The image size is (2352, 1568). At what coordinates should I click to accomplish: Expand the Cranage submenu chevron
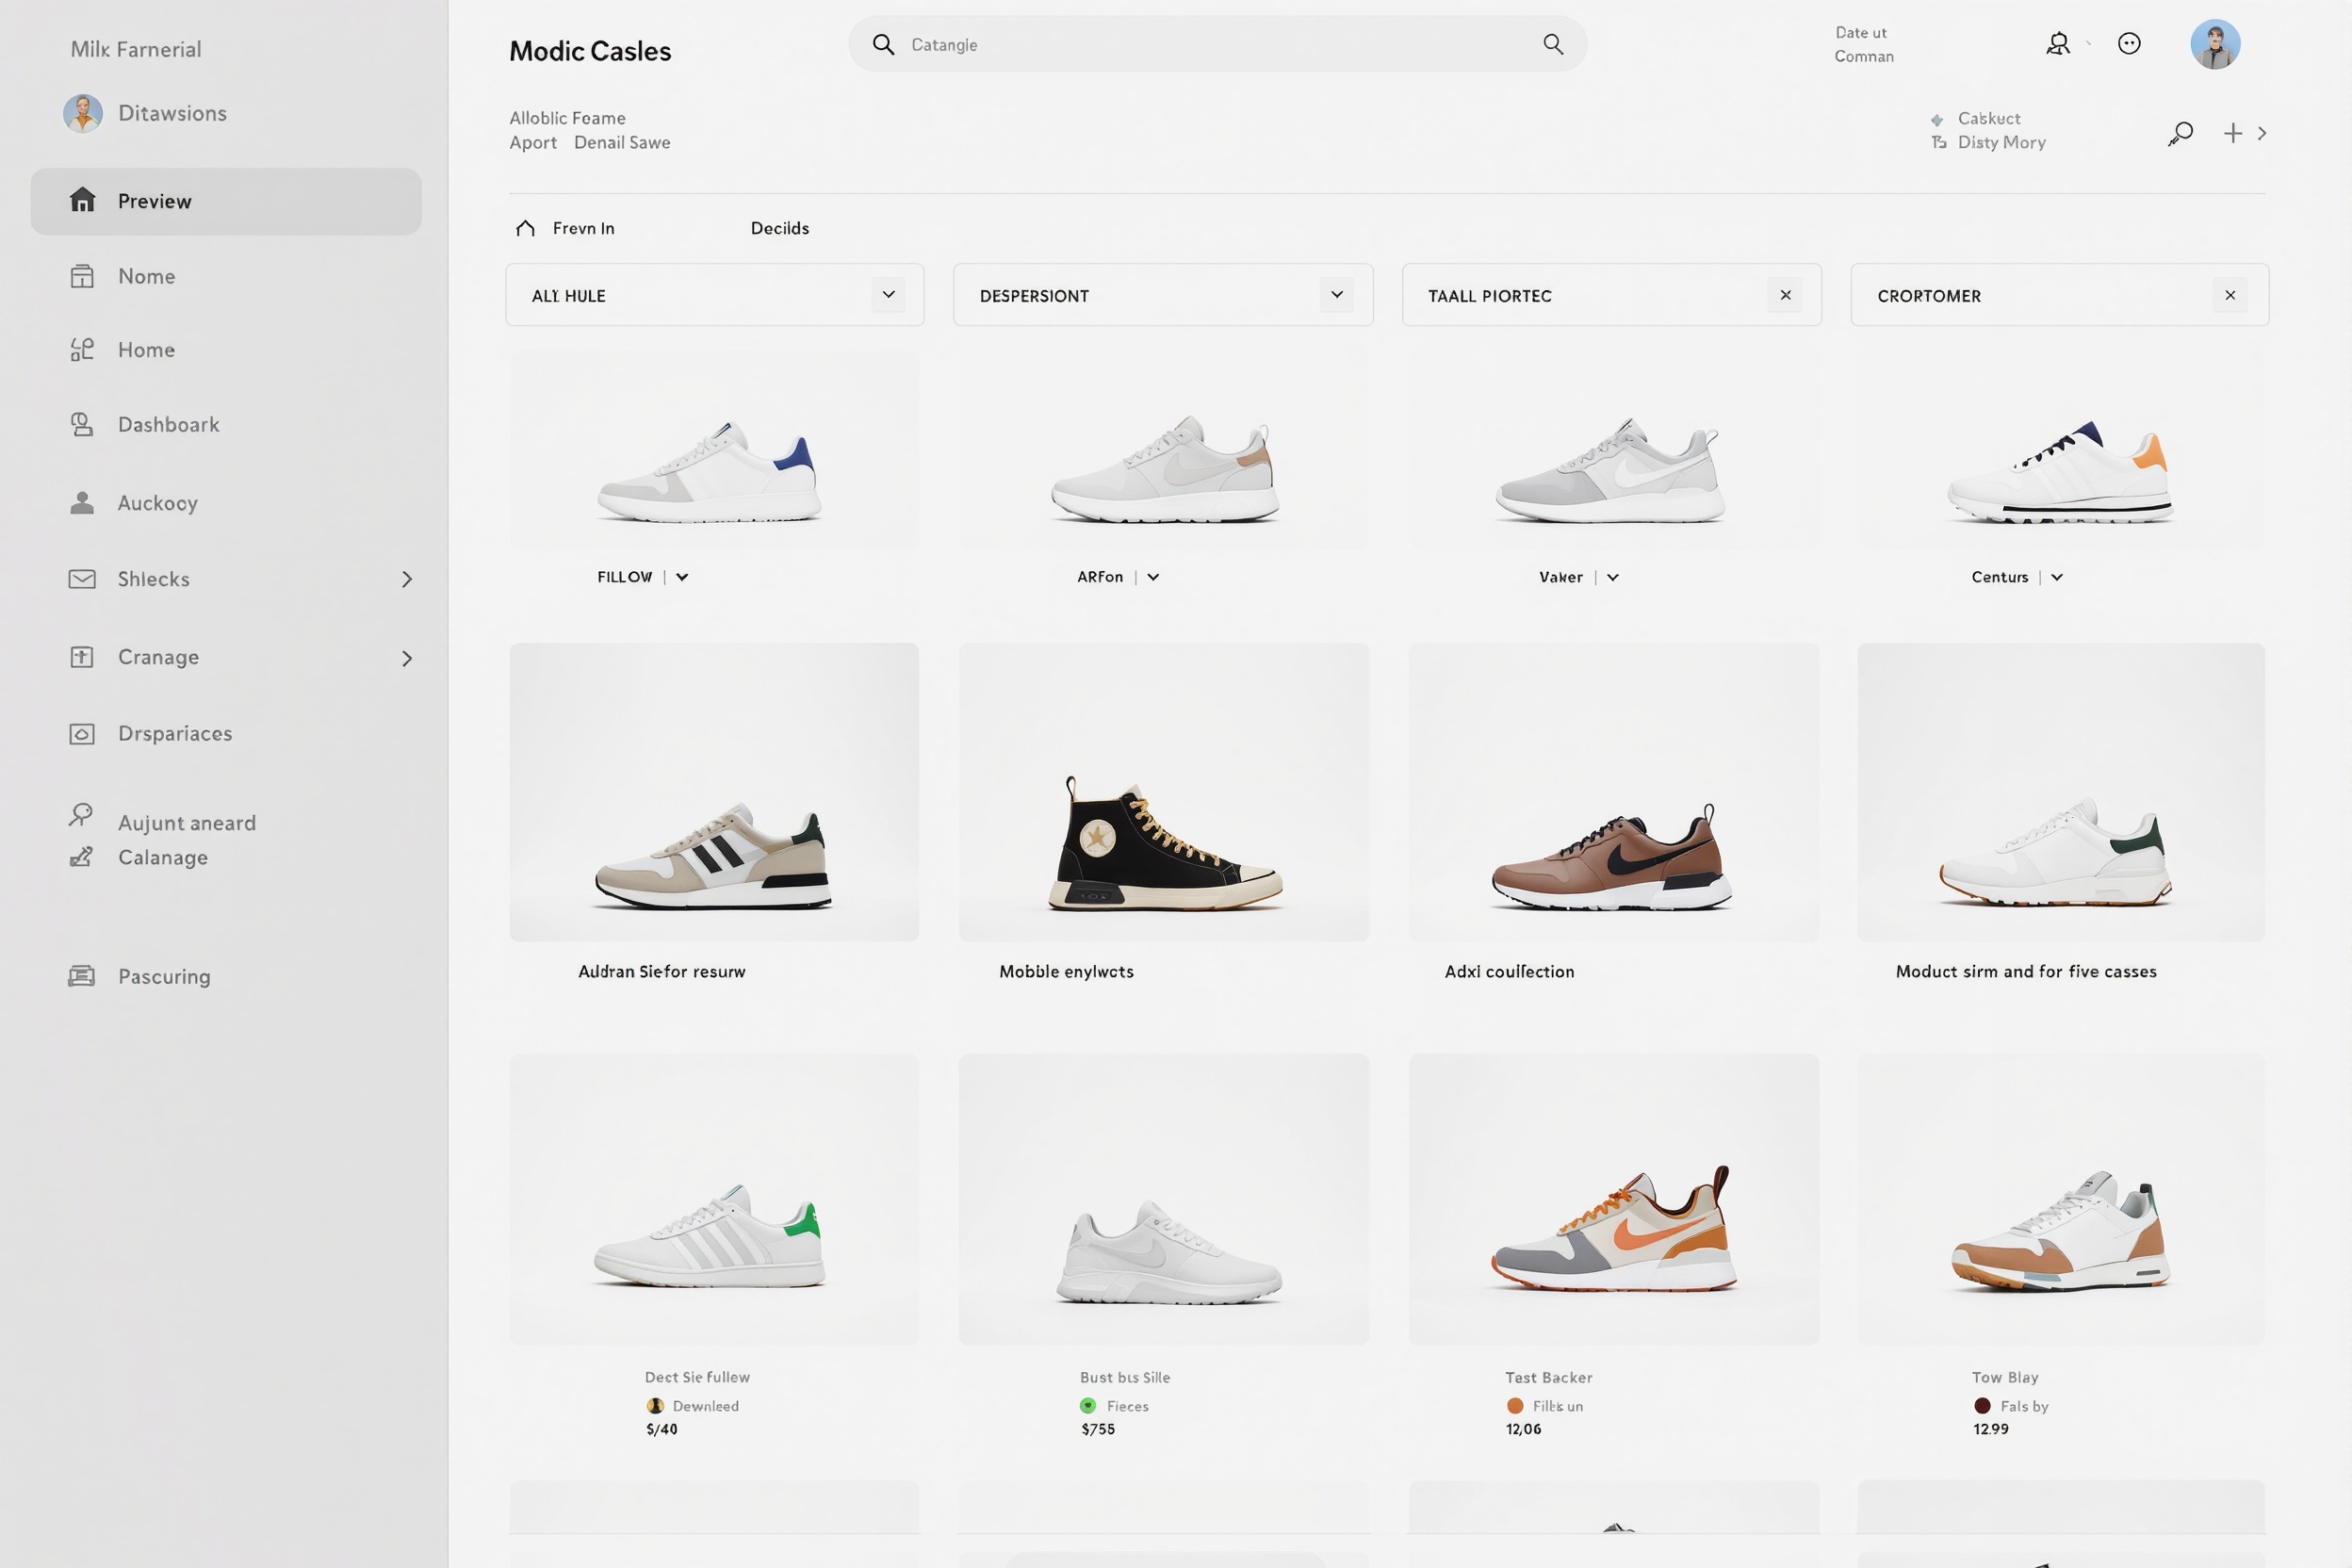click(406, 658)
